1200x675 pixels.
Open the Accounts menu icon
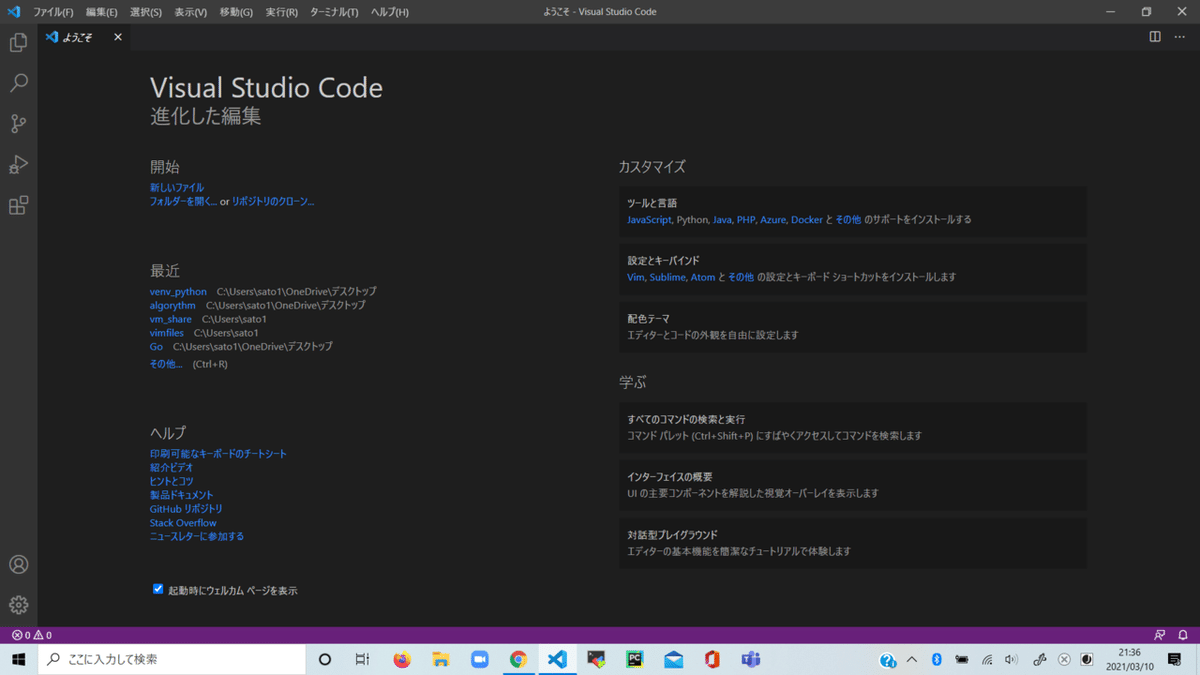click(x=18, y=564)
